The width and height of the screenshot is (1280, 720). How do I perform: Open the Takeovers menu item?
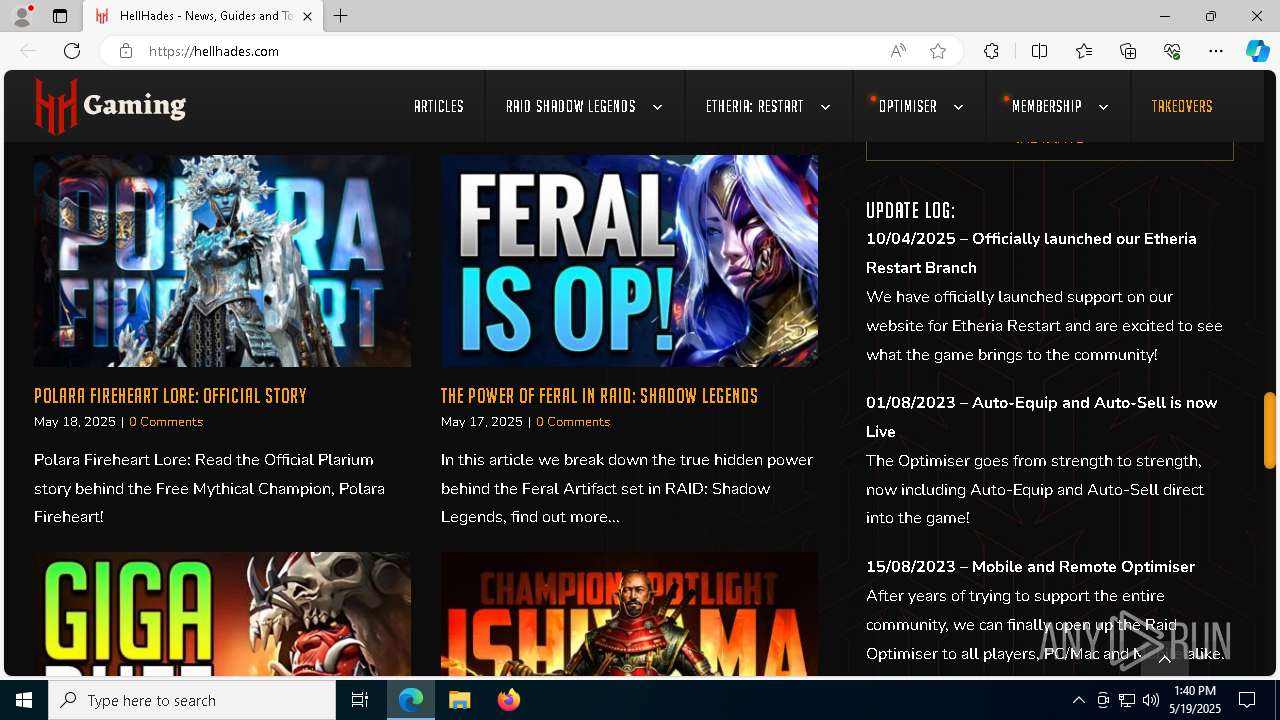[x=1182, y=106]
